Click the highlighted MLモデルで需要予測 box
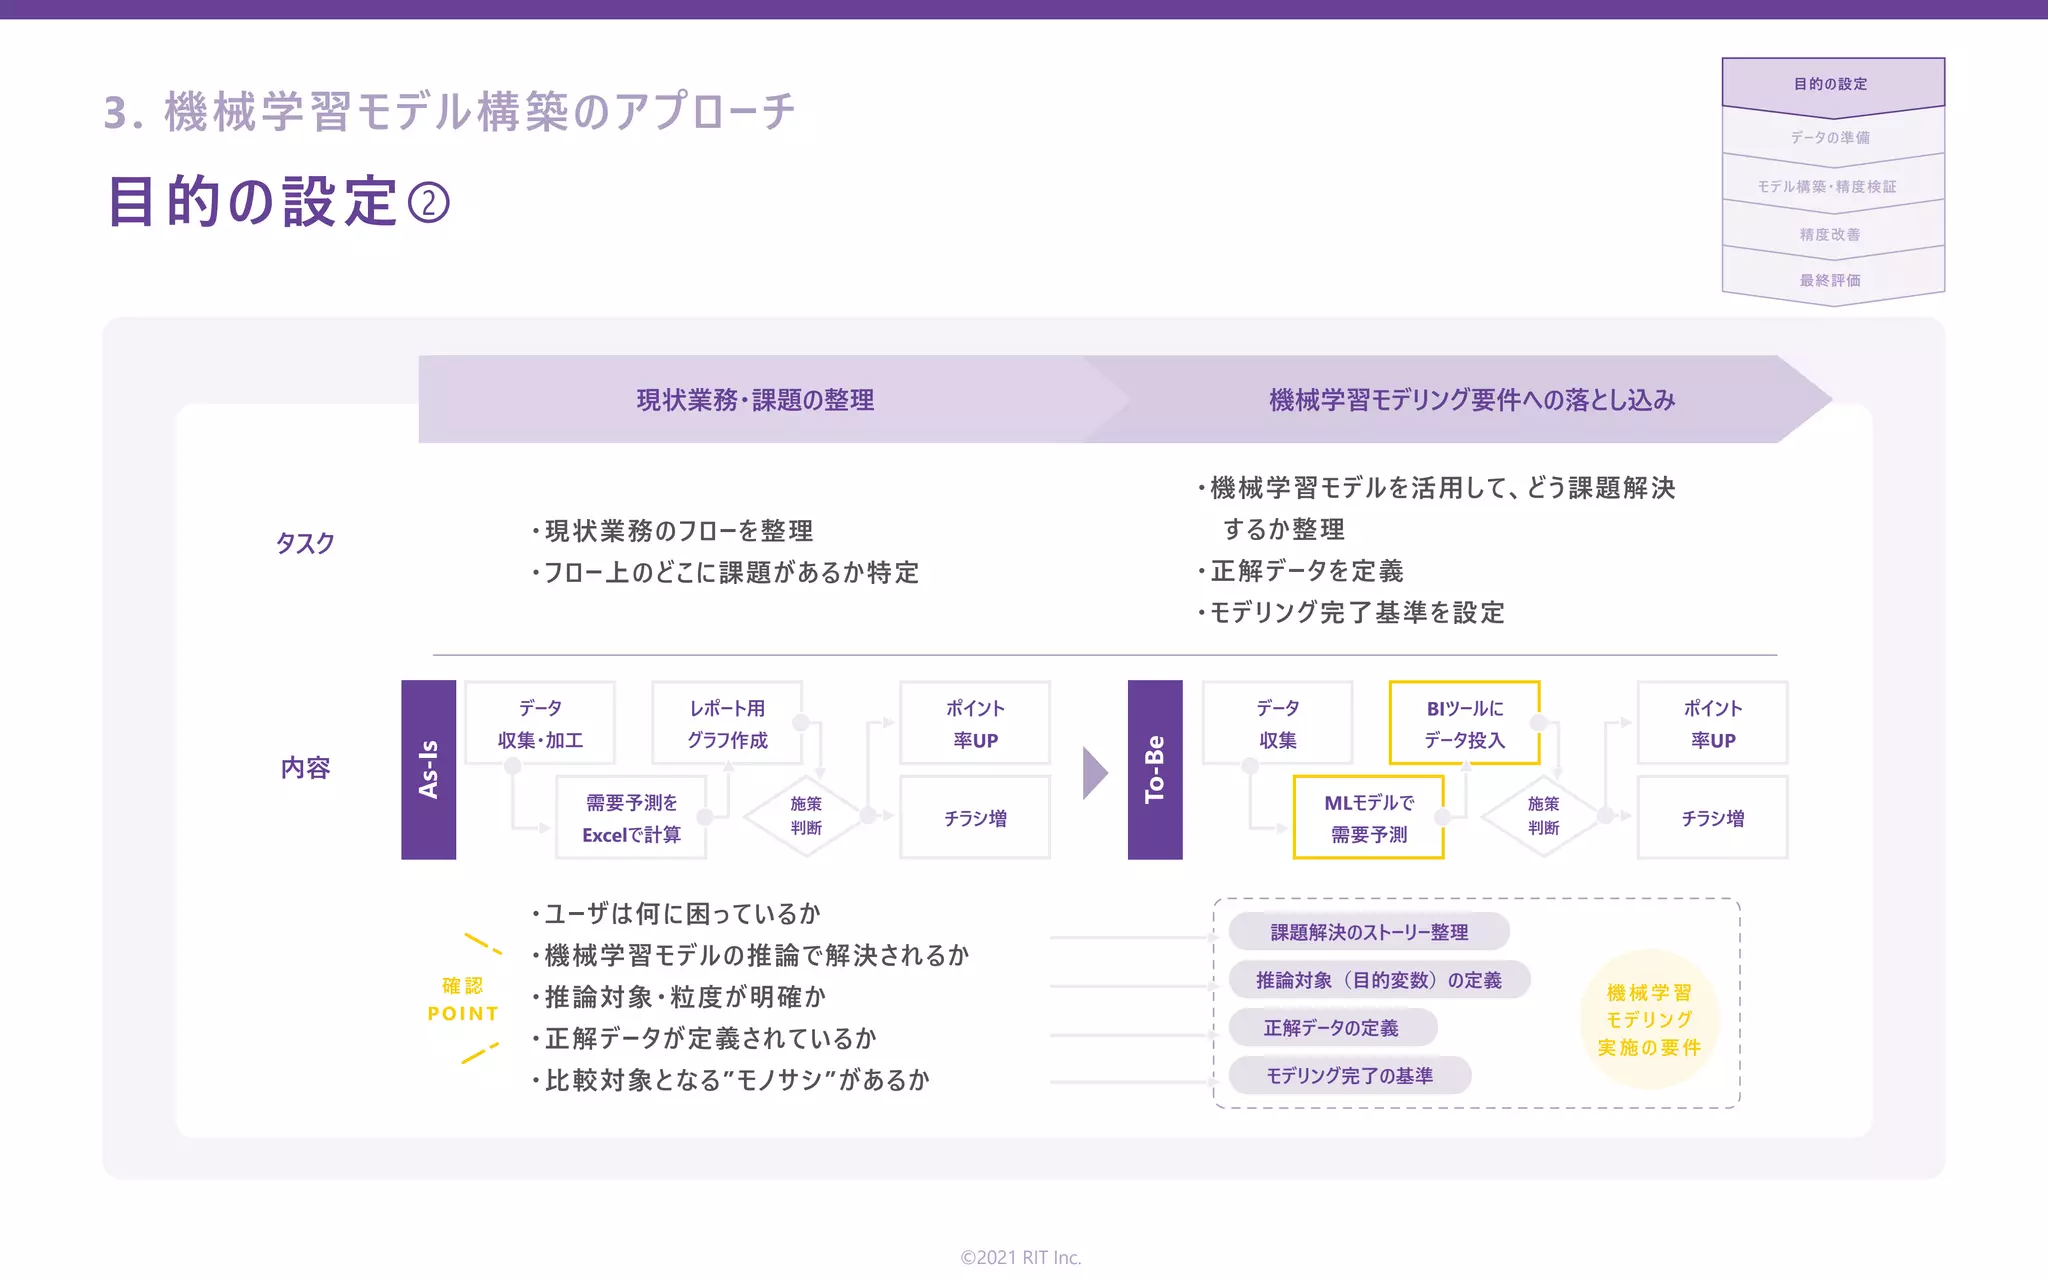2048x1280 pixels. (x=1369, y=818)
